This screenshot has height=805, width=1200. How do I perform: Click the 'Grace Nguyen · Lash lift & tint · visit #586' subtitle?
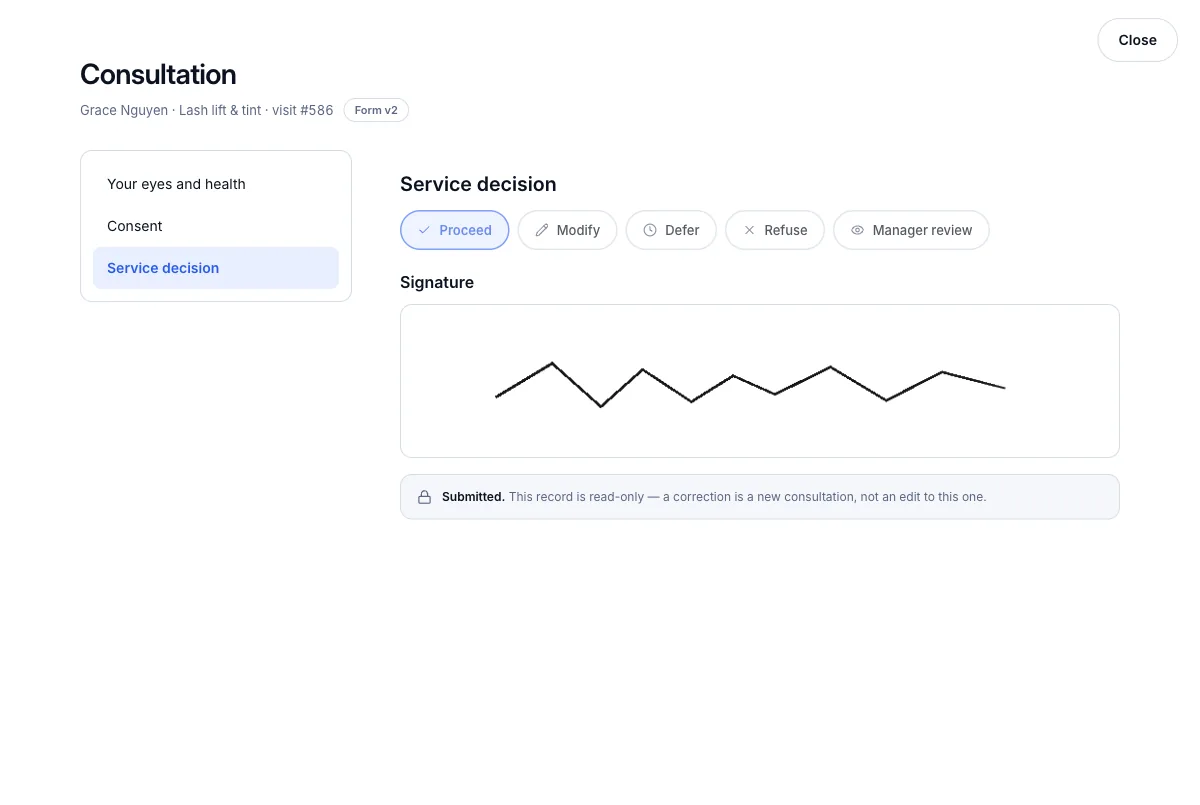click(x=207, y=110)
